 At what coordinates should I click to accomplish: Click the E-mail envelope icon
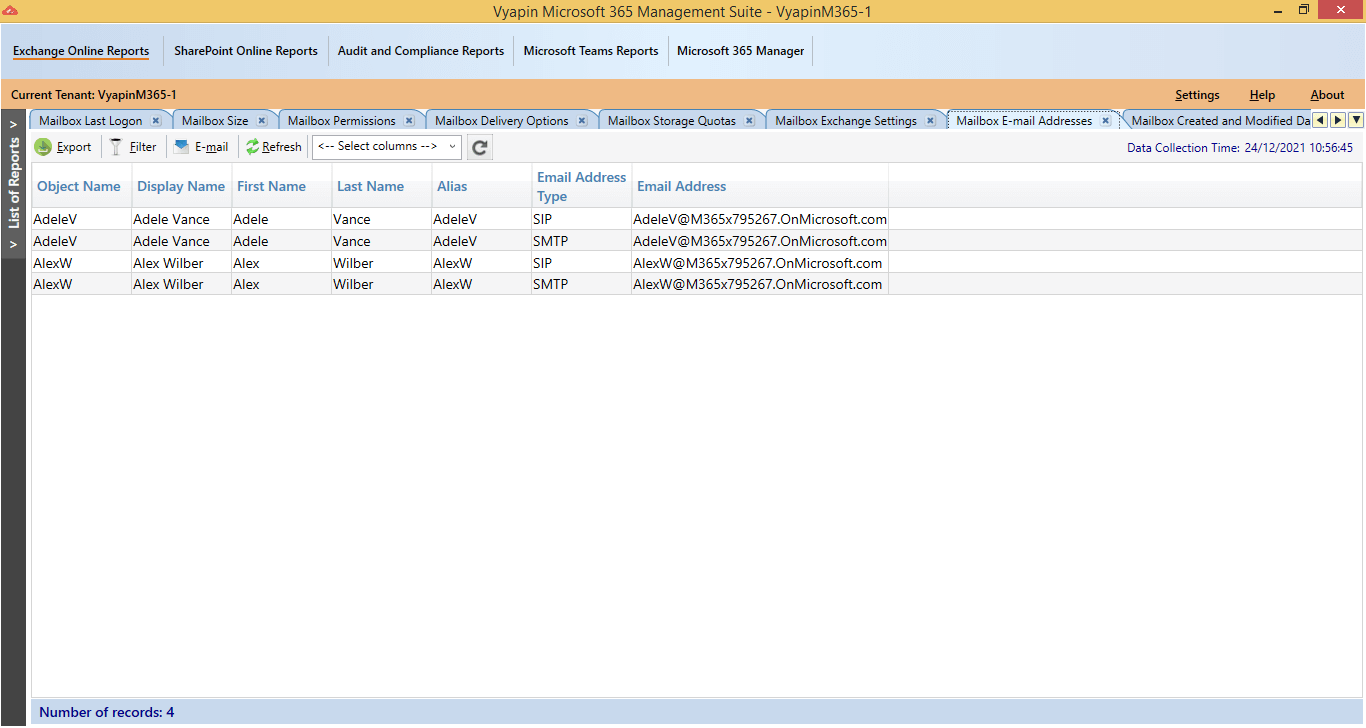click(x=181, y=147)
